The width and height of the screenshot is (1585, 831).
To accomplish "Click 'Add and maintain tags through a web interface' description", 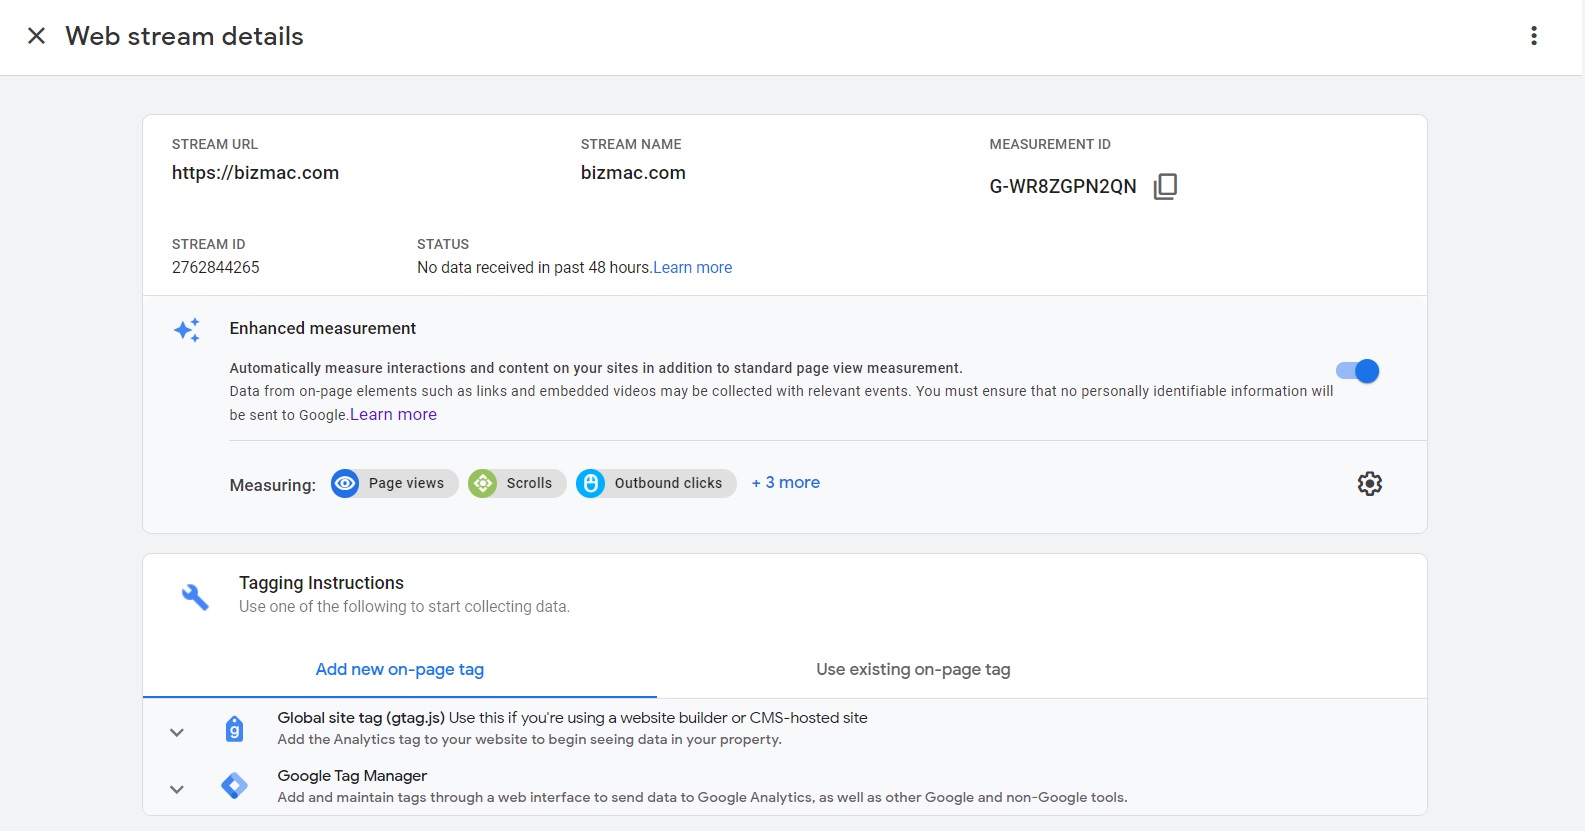I will (x=702, y=798).
